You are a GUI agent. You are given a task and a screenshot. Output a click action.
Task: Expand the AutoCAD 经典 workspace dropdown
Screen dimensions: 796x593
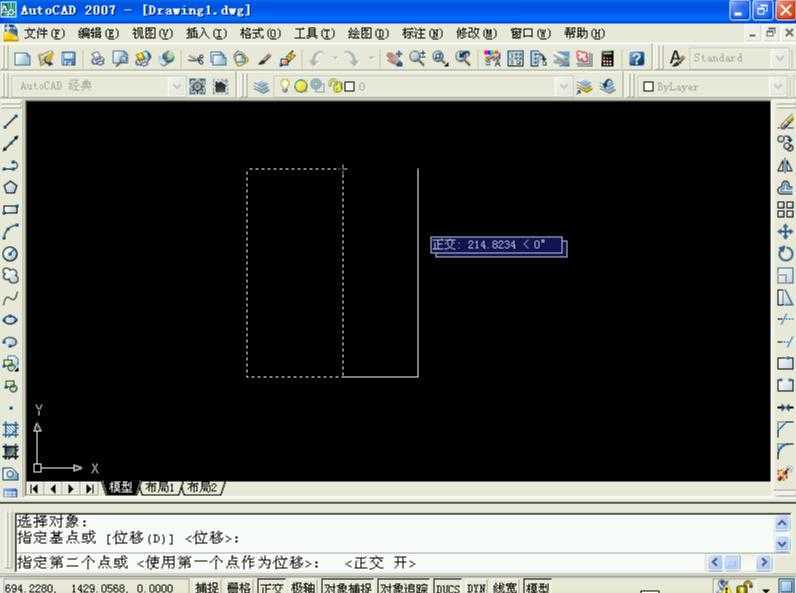coord(177,86)
